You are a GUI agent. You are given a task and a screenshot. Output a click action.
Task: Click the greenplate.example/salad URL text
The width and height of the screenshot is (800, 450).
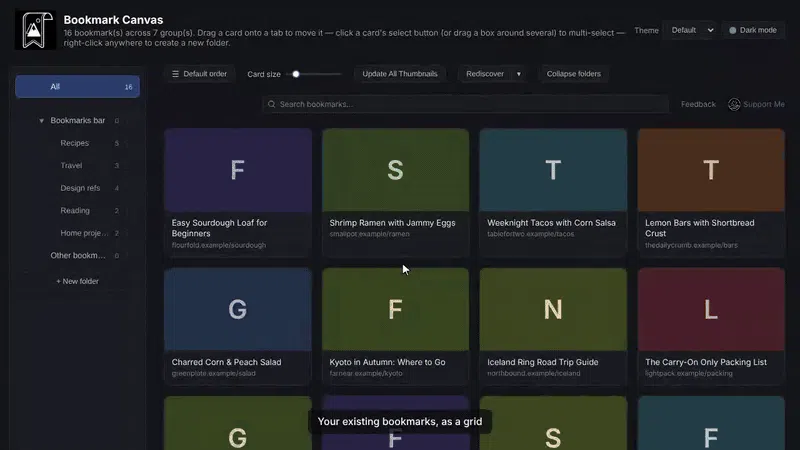(214, 373)
